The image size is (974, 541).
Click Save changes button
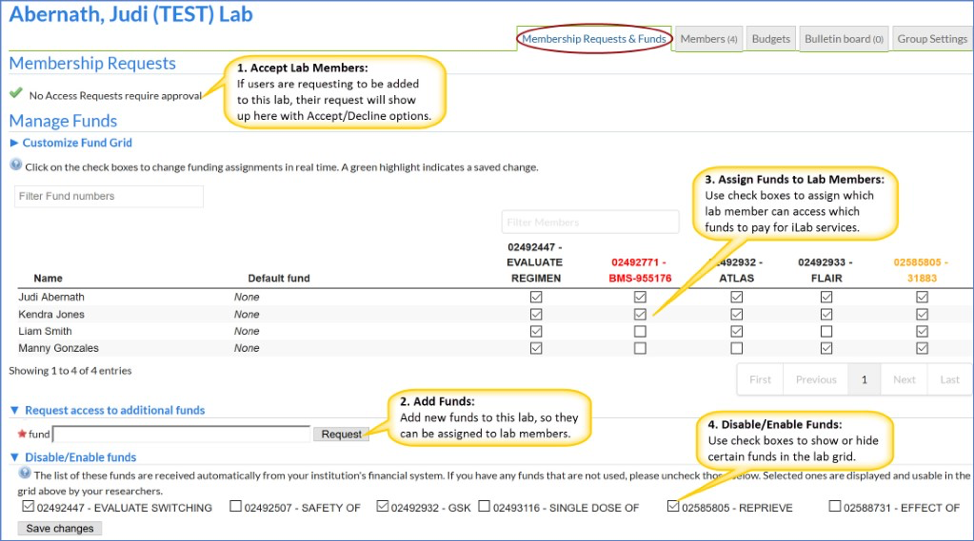pos(60,529)
